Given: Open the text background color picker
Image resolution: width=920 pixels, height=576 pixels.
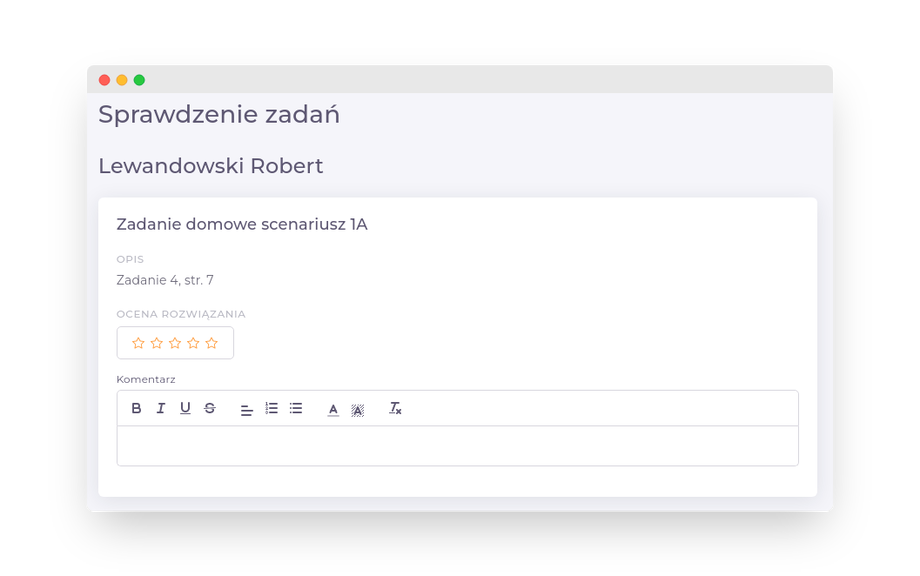Looking at the screenshot, I should (358, 409).
